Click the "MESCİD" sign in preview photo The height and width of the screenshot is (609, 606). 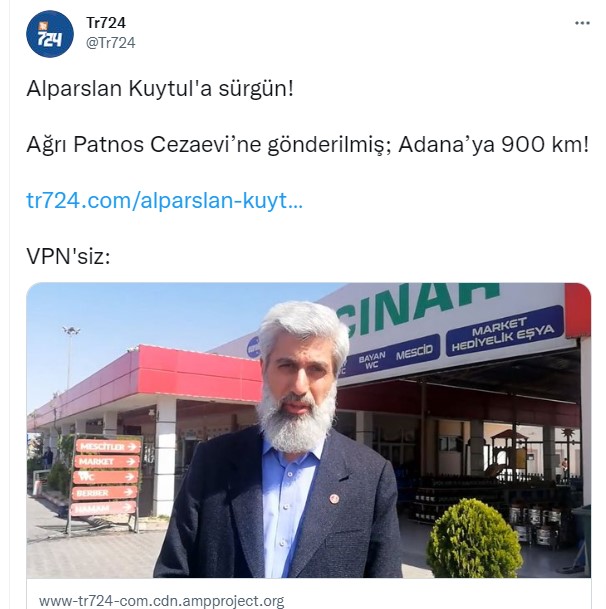click(414, 351)
